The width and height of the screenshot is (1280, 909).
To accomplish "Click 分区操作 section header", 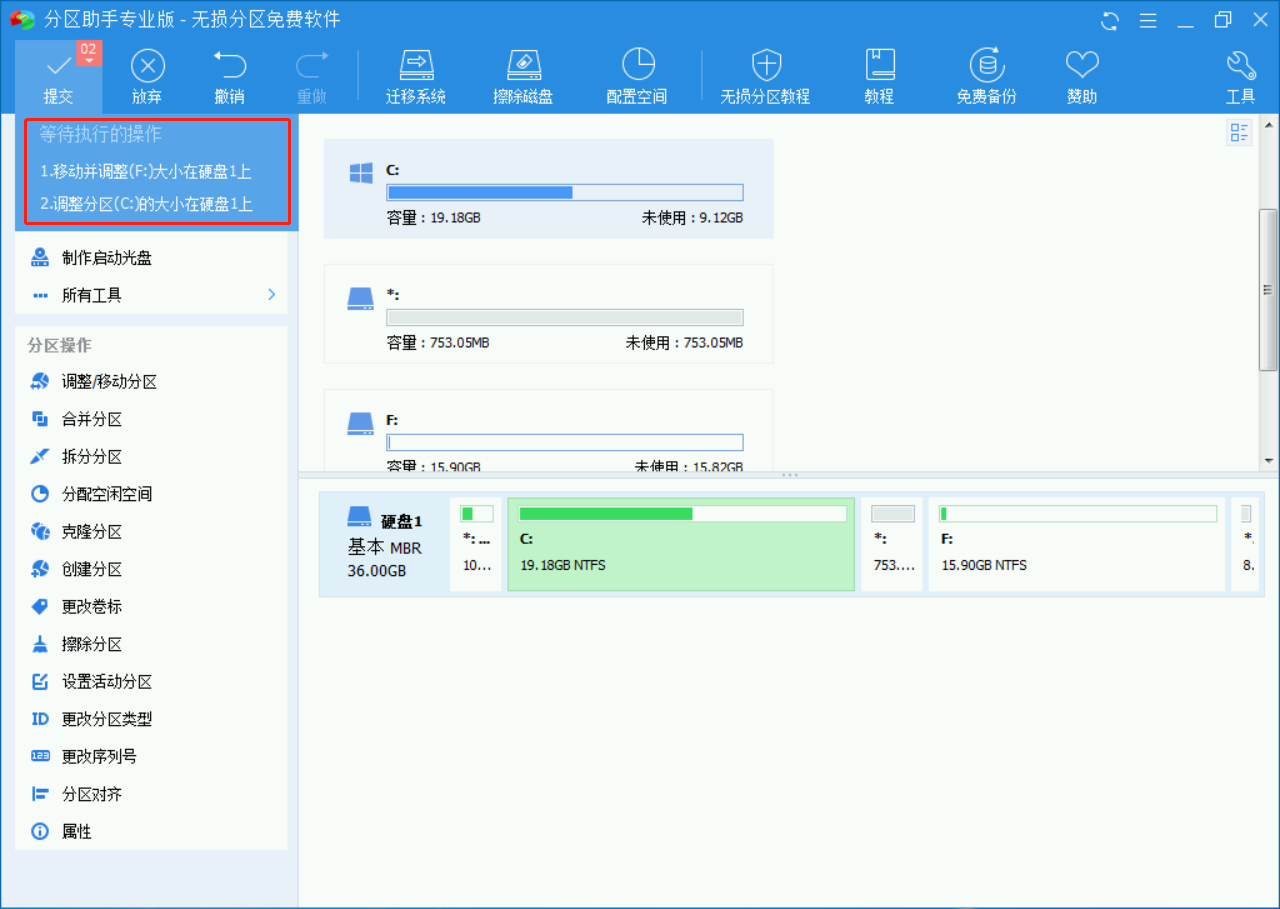I will 60,345.
